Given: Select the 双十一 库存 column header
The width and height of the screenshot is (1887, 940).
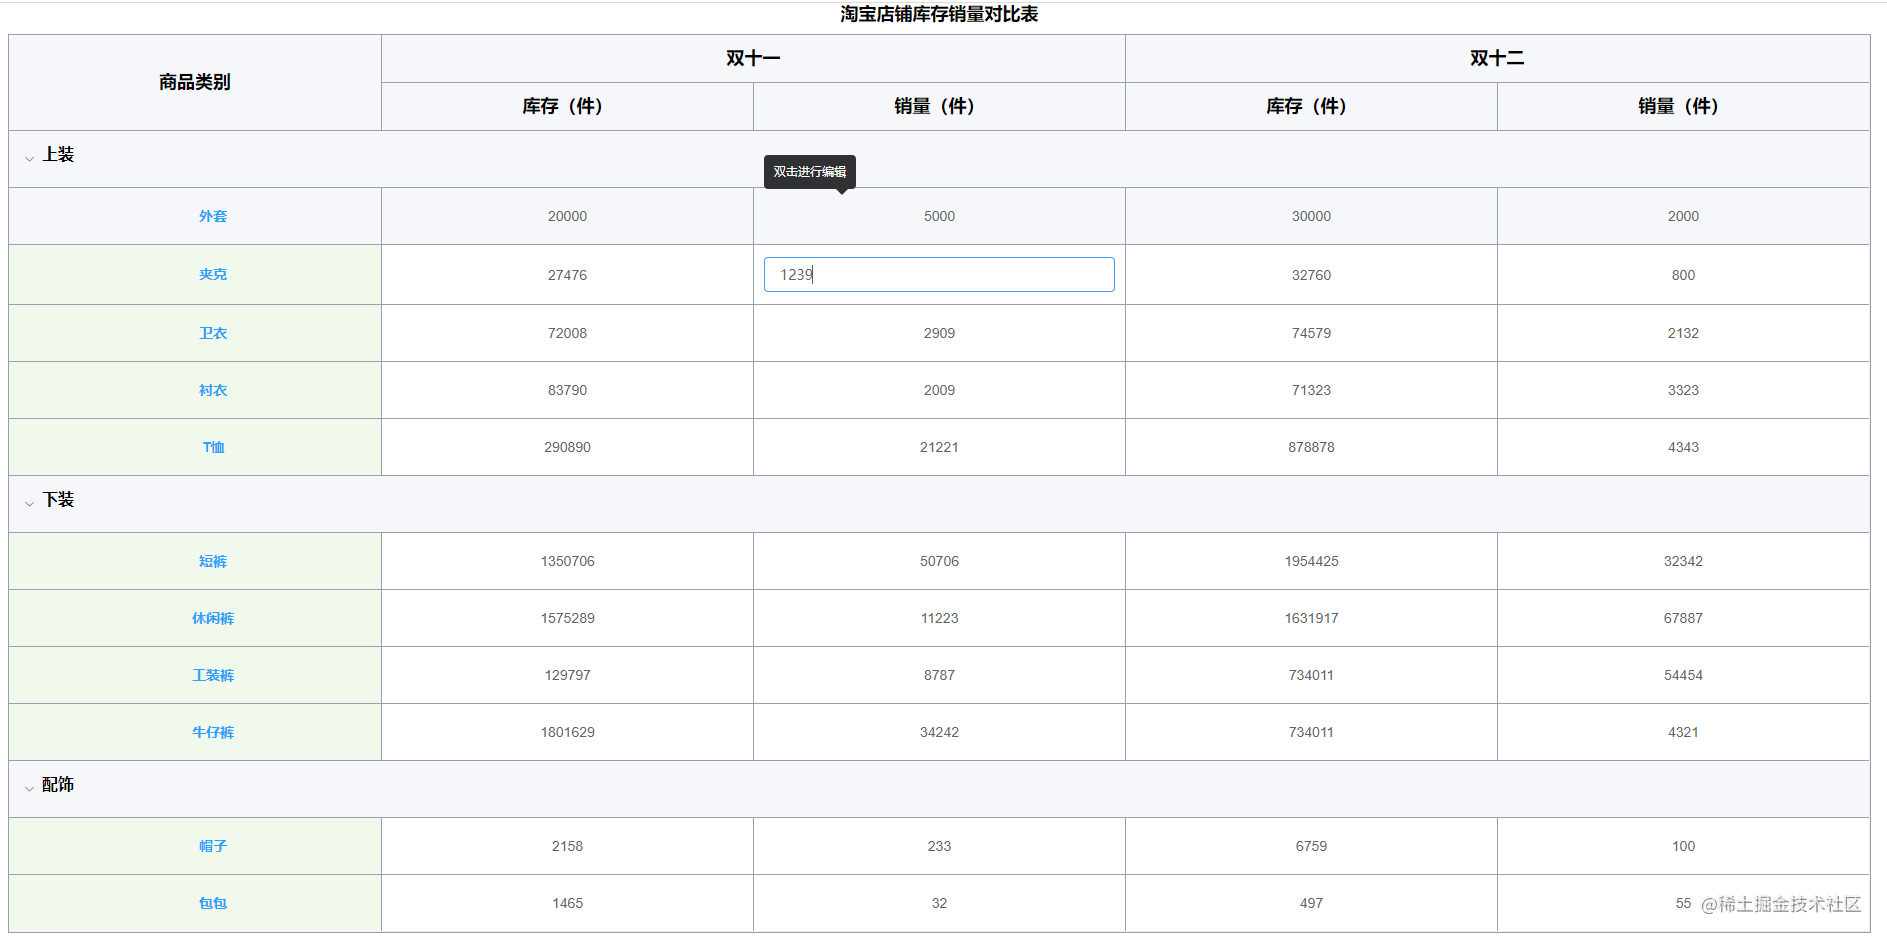Looking at the screenshot, I should click(x=566, y=106).
